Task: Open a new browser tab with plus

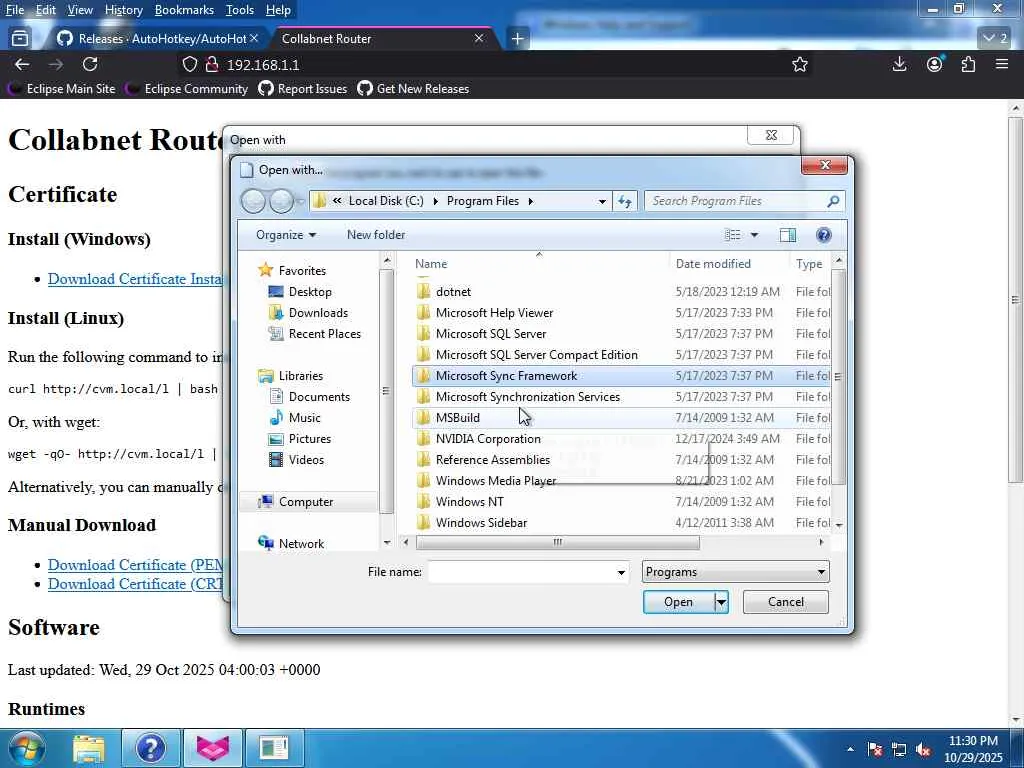Action: (x=517, y=39)
